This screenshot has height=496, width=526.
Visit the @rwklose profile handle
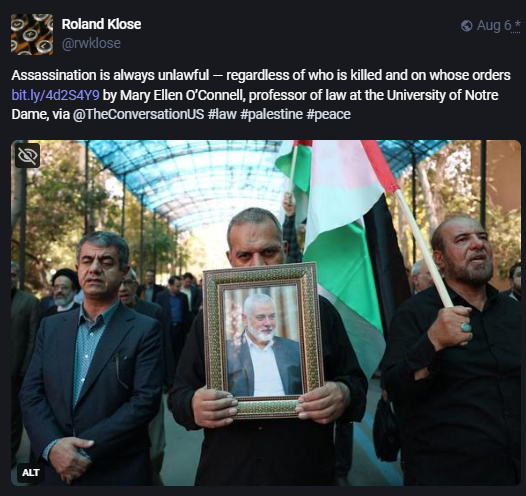pos(91,43)
